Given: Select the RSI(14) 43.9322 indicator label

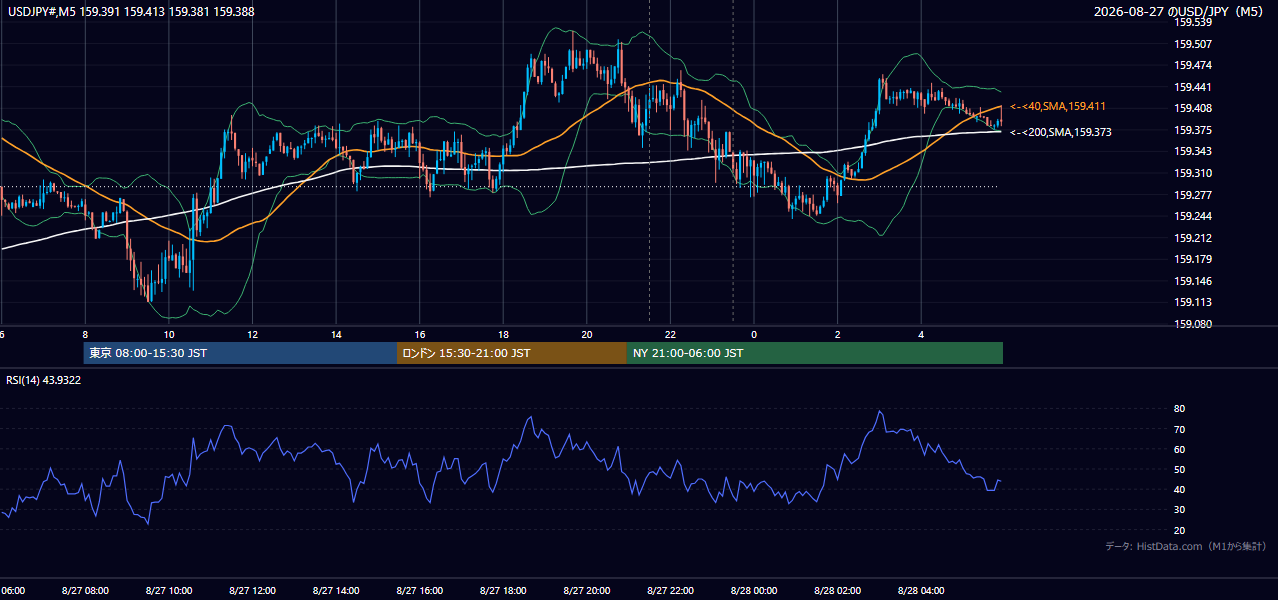Looking at the screenshot, I should tap(44, 380).
